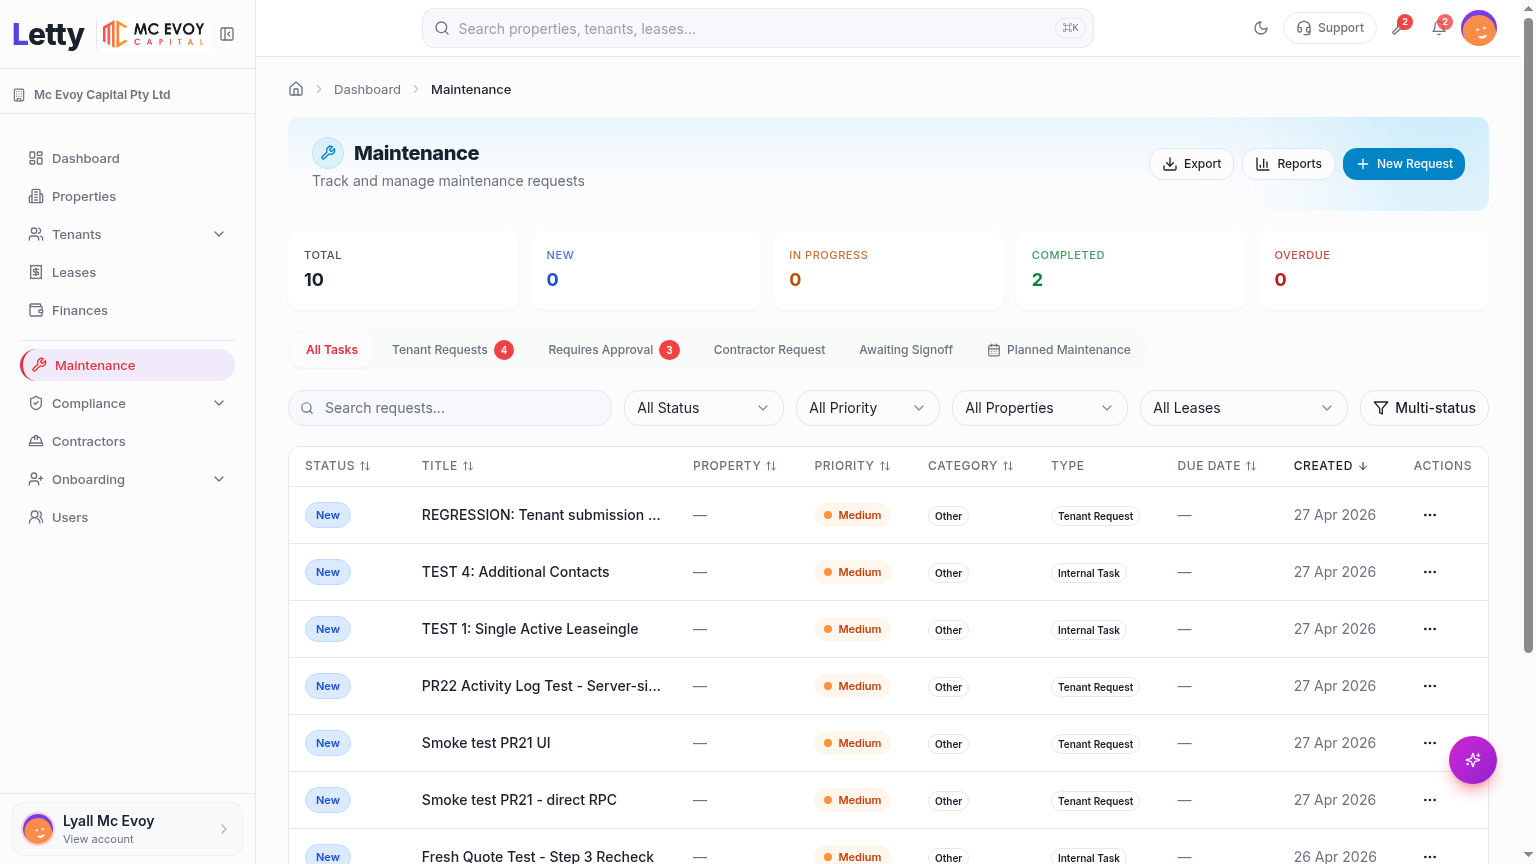Toggle dark mode moon icon
Image resolution: width=1536 pixels, height=864 pixels.
1261,28
